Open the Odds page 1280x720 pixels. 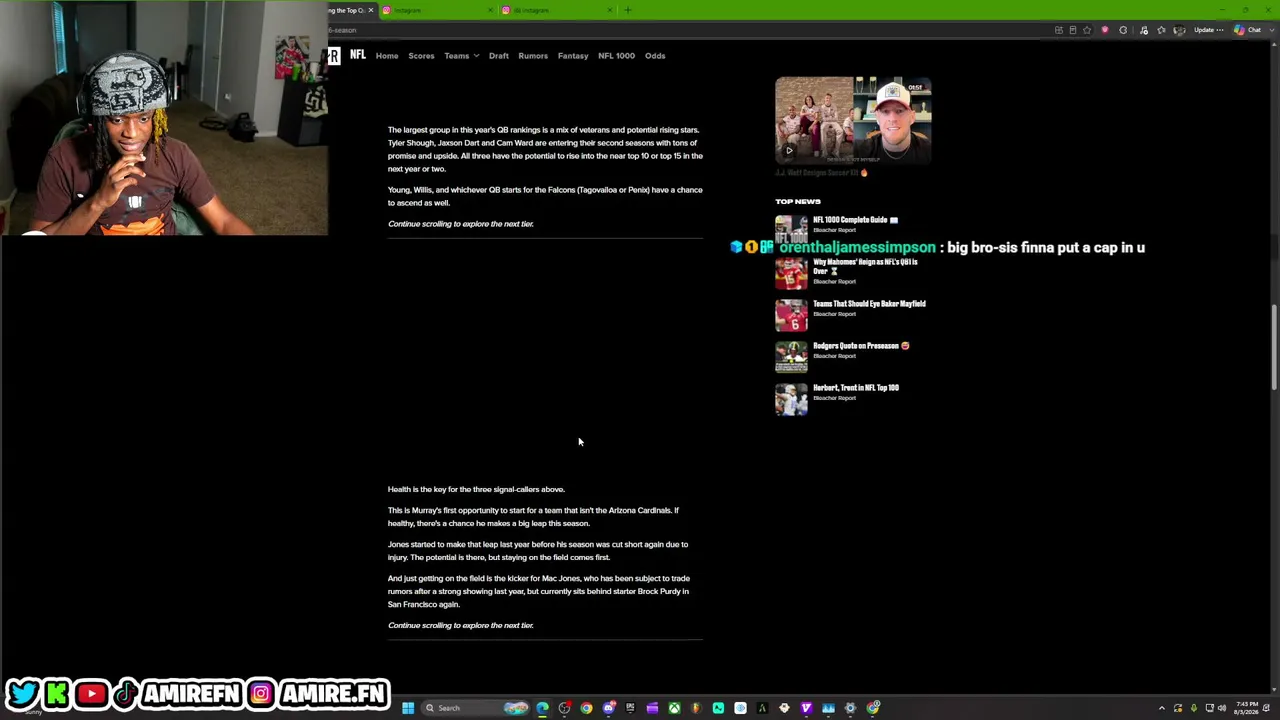coord(655,56)
